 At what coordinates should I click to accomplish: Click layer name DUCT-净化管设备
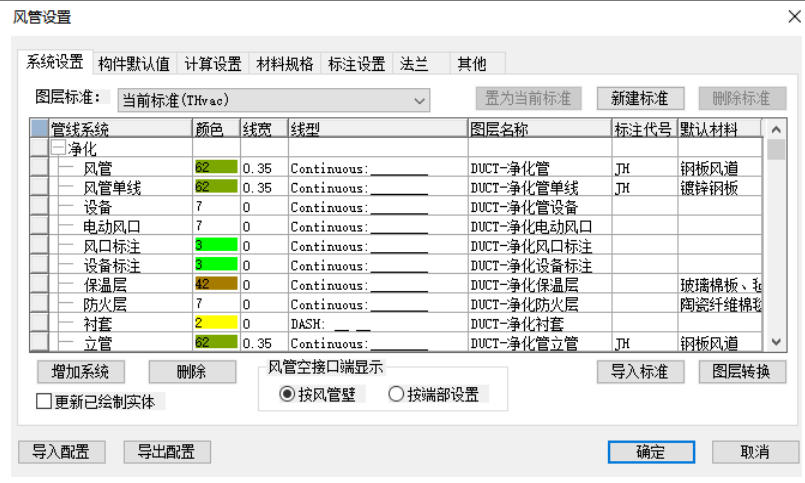pos(524,207)
